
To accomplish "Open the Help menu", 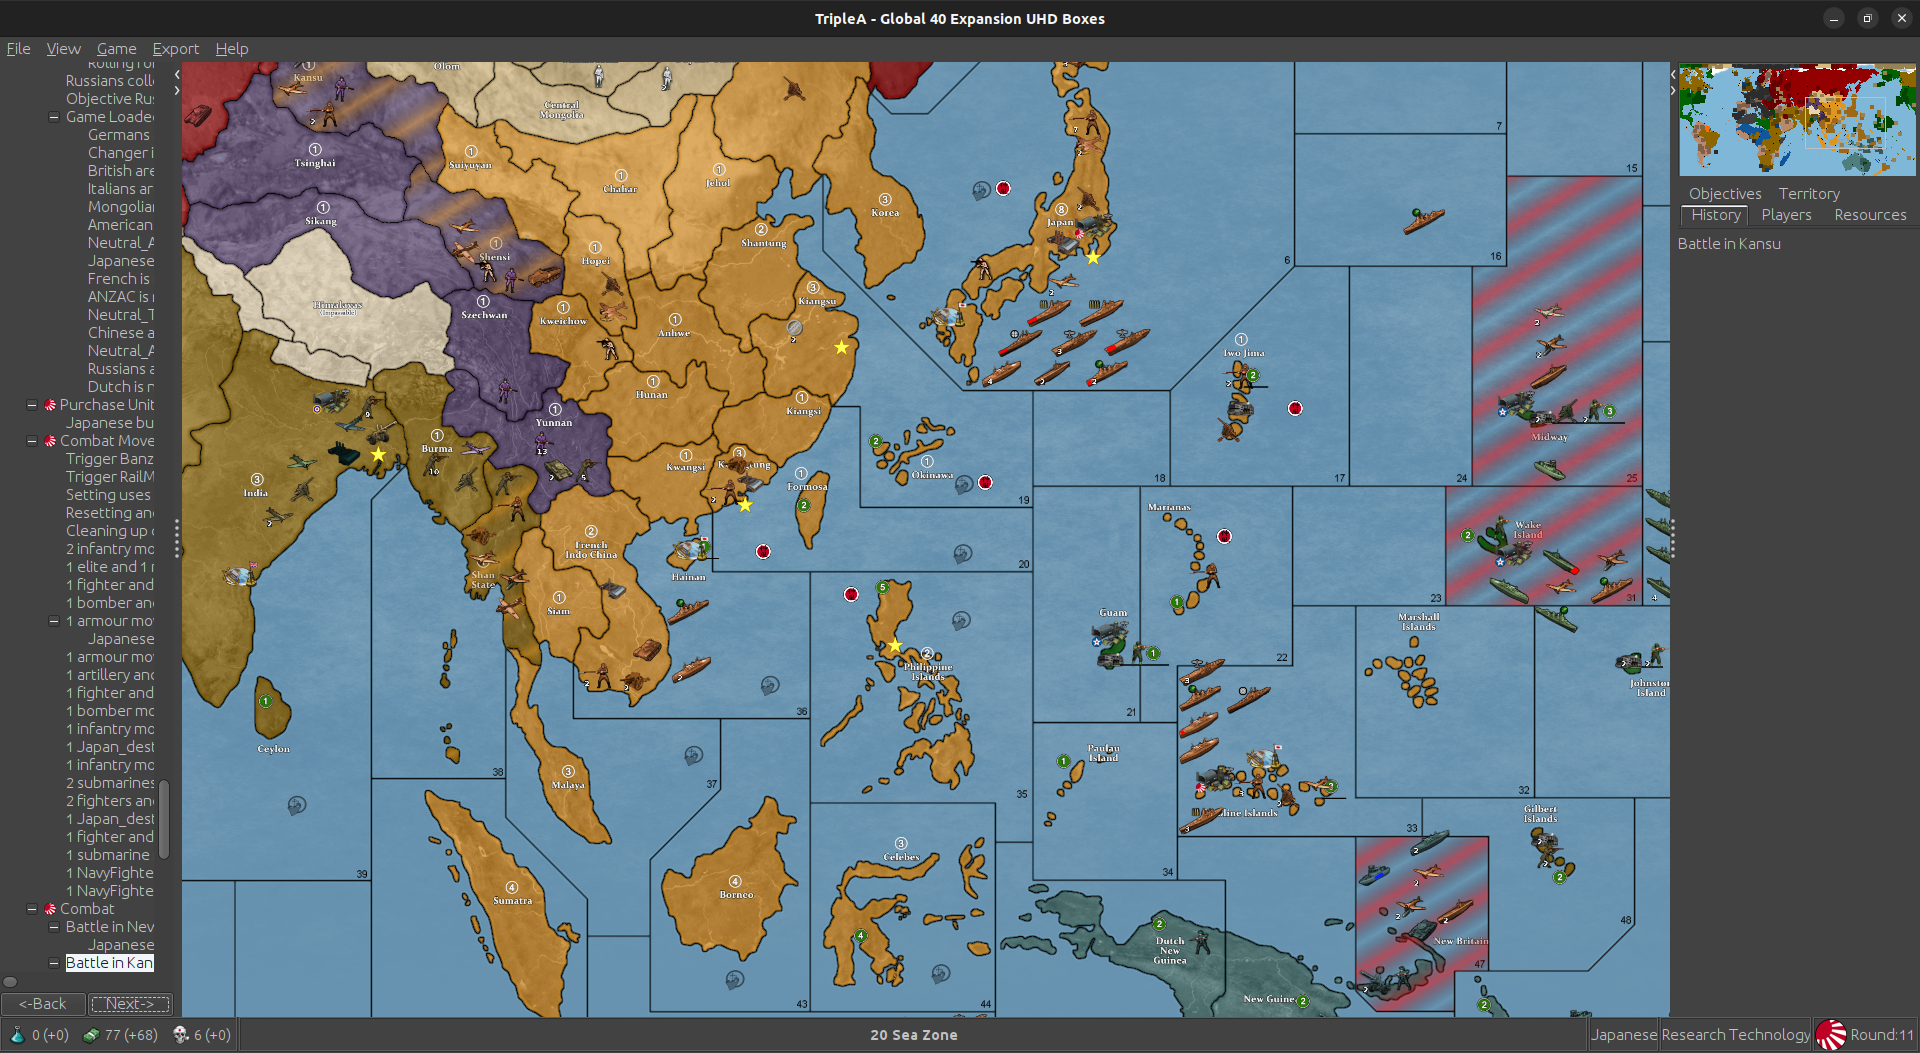I will pos(231,49).
